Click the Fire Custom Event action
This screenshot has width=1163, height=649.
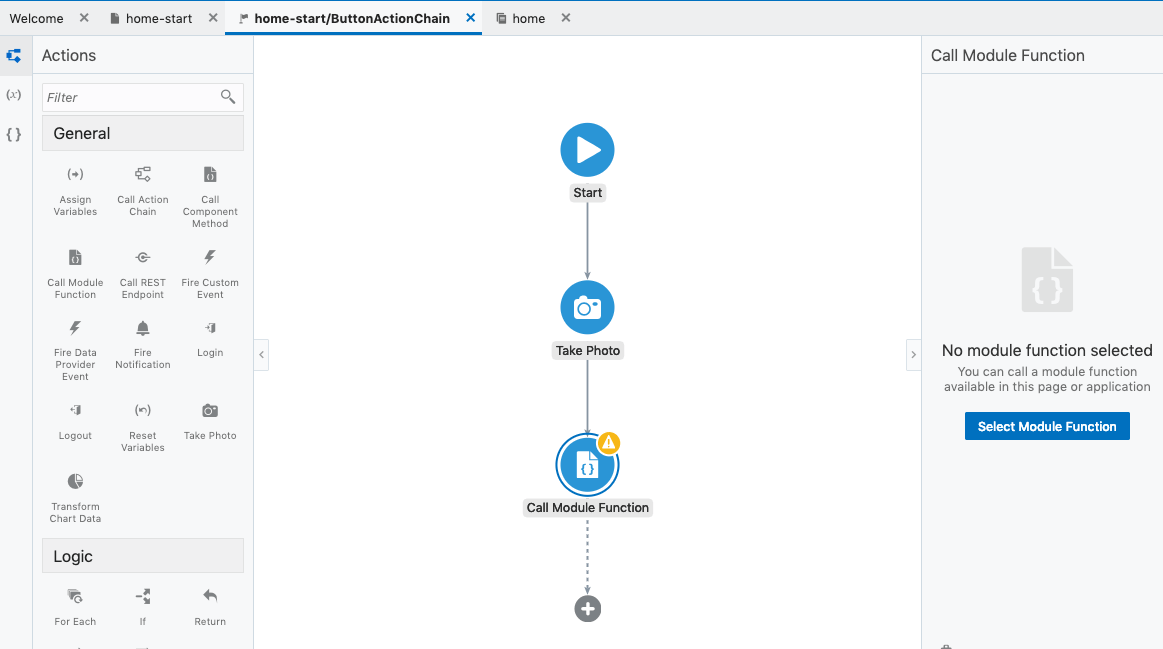click(210, 258)
